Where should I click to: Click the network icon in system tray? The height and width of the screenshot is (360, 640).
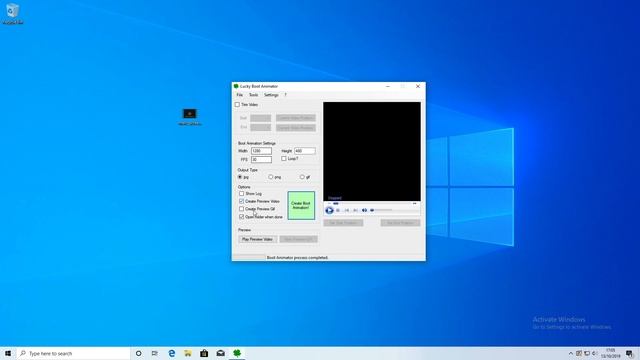click(x=587, y=353)
